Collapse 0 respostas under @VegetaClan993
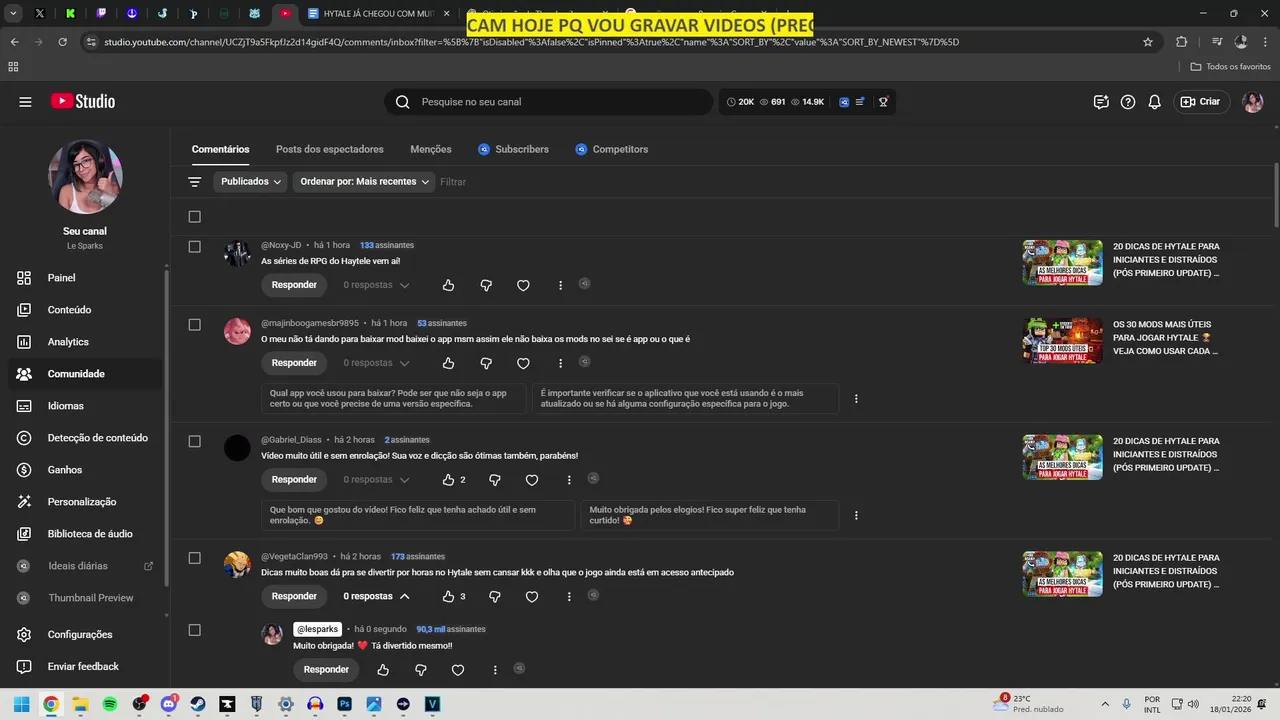 point(376,597)
